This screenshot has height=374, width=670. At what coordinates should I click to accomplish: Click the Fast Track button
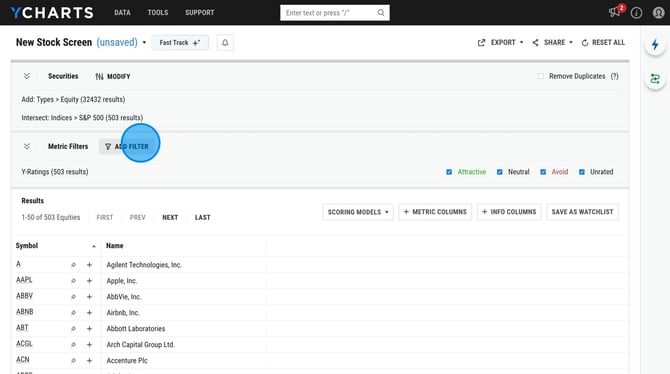(x=180, y=42)
